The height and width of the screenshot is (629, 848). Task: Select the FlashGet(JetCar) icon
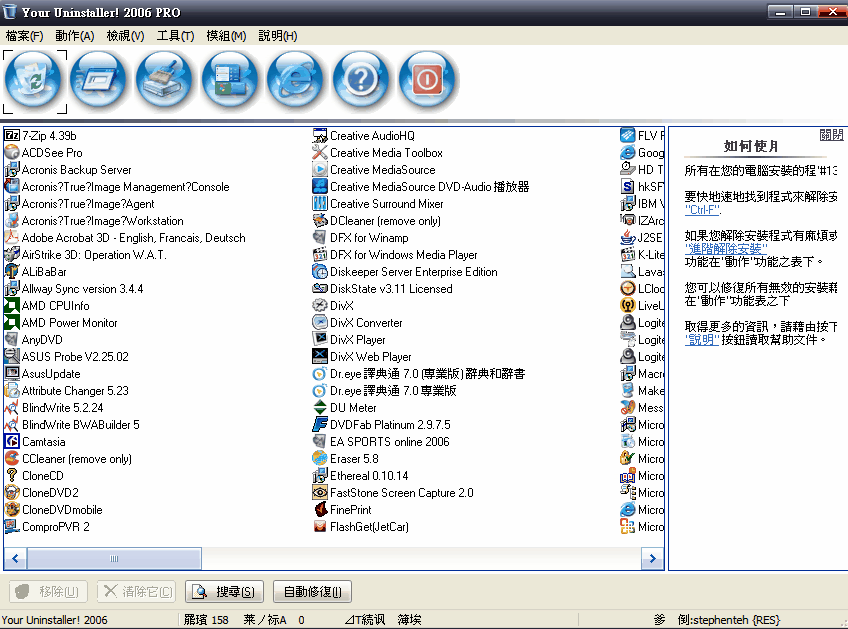click(x=320, y=526)
